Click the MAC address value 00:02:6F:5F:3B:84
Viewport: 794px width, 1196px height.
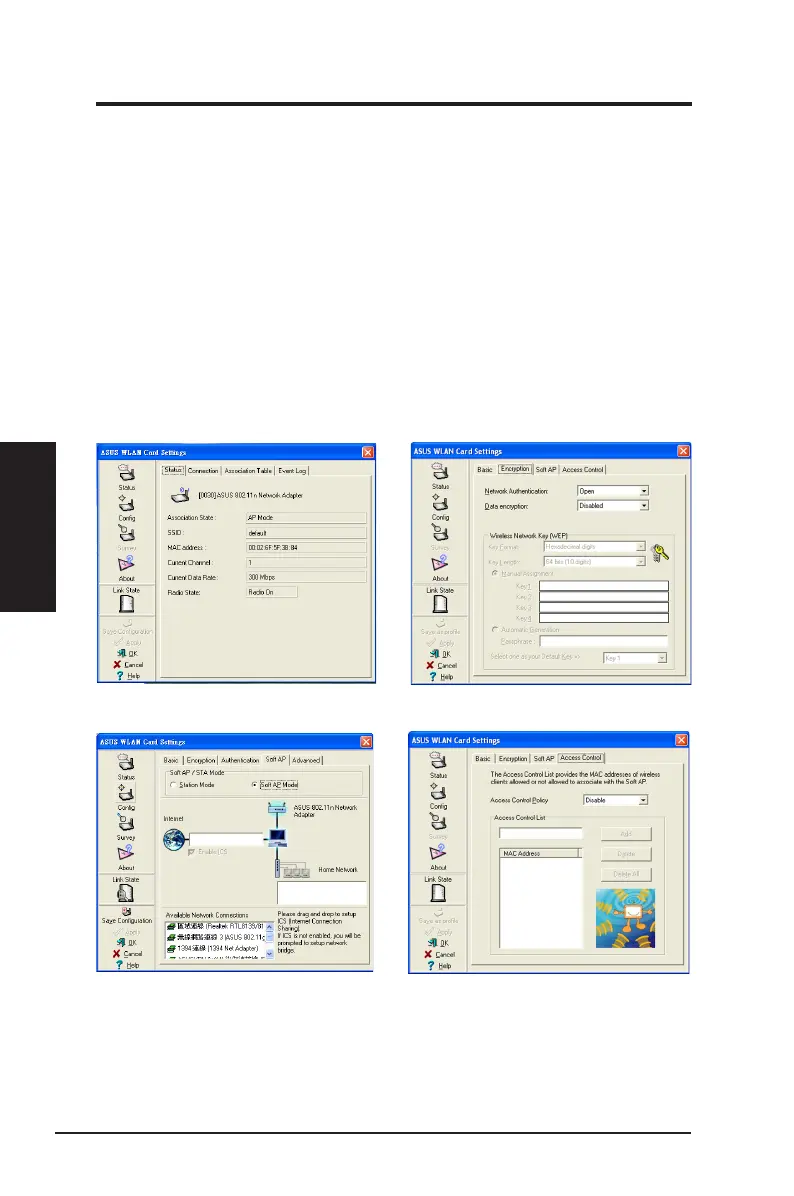(306, 548)
